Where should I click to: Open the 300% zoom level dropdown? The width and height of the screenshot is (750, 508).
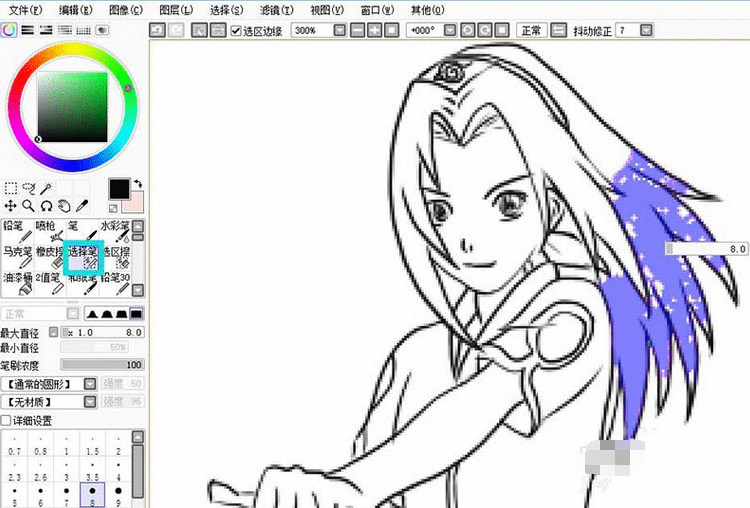click(342, 31)
